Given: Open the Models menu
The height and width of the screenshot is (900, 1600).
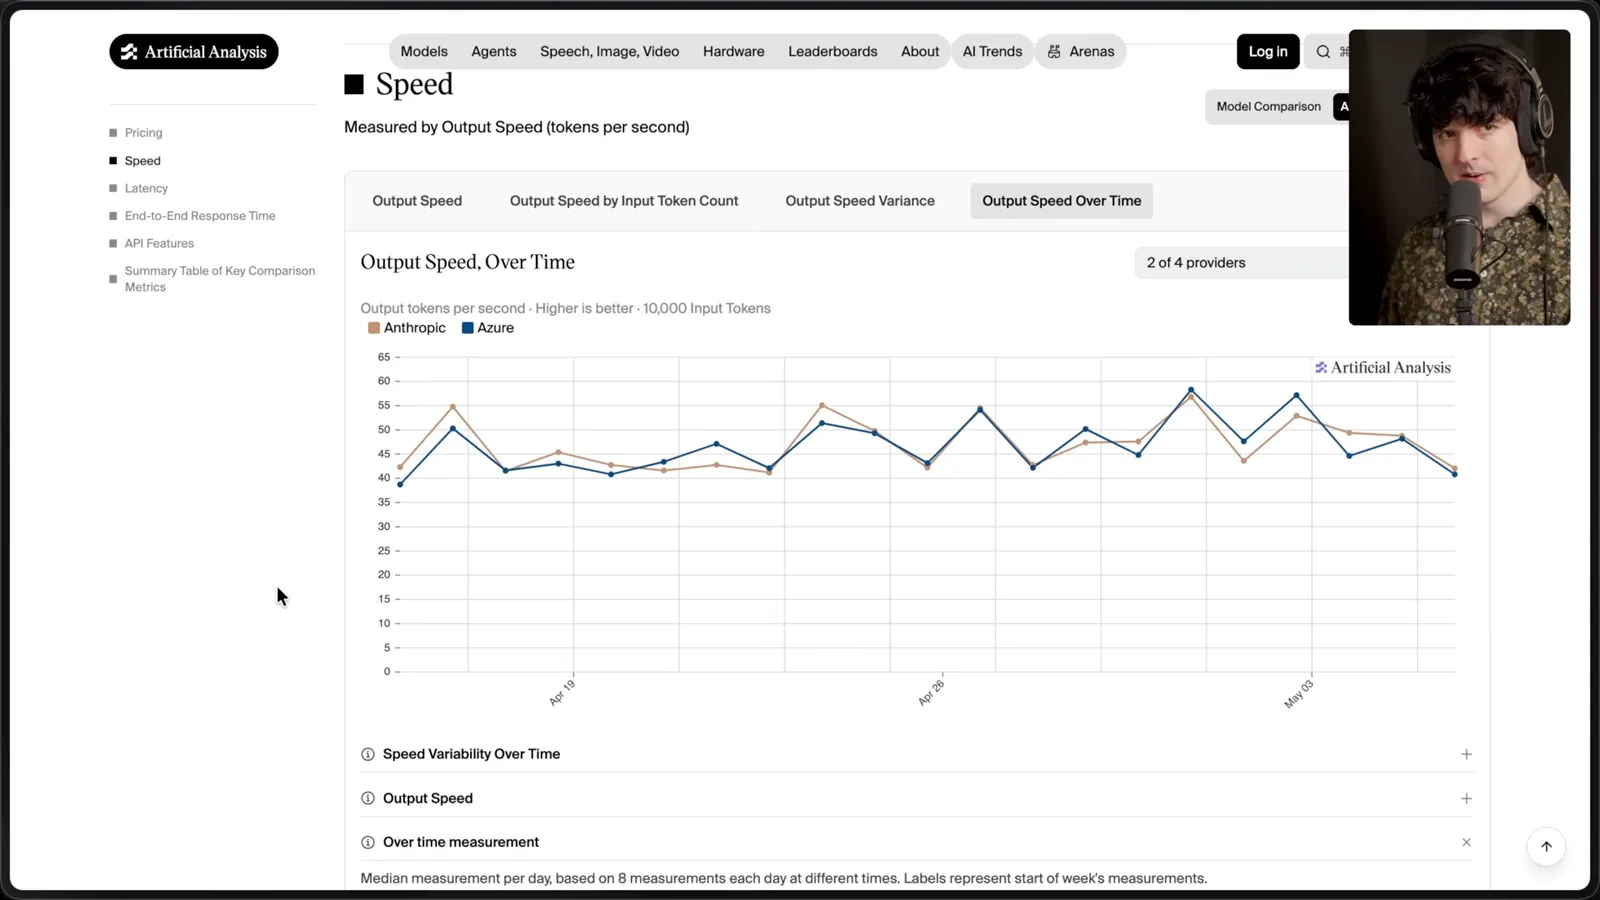Looking at the screenshot, I should 424,52.
